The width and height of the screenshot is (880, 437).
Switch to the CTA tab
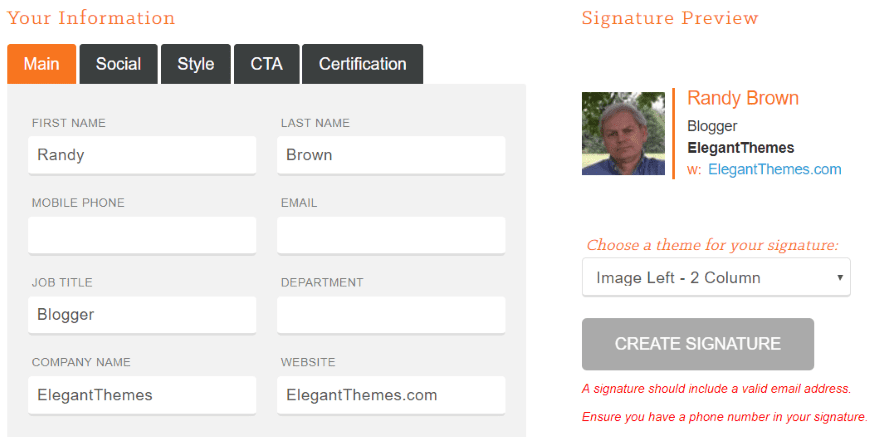pos(266,64)
